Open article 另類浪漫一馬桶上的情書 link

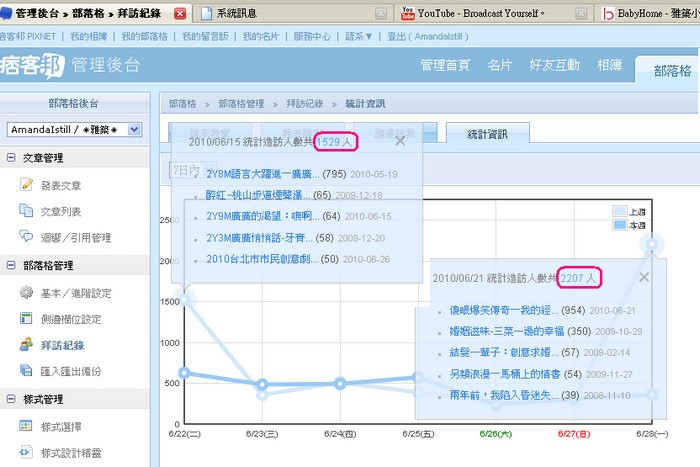(505, 374)
